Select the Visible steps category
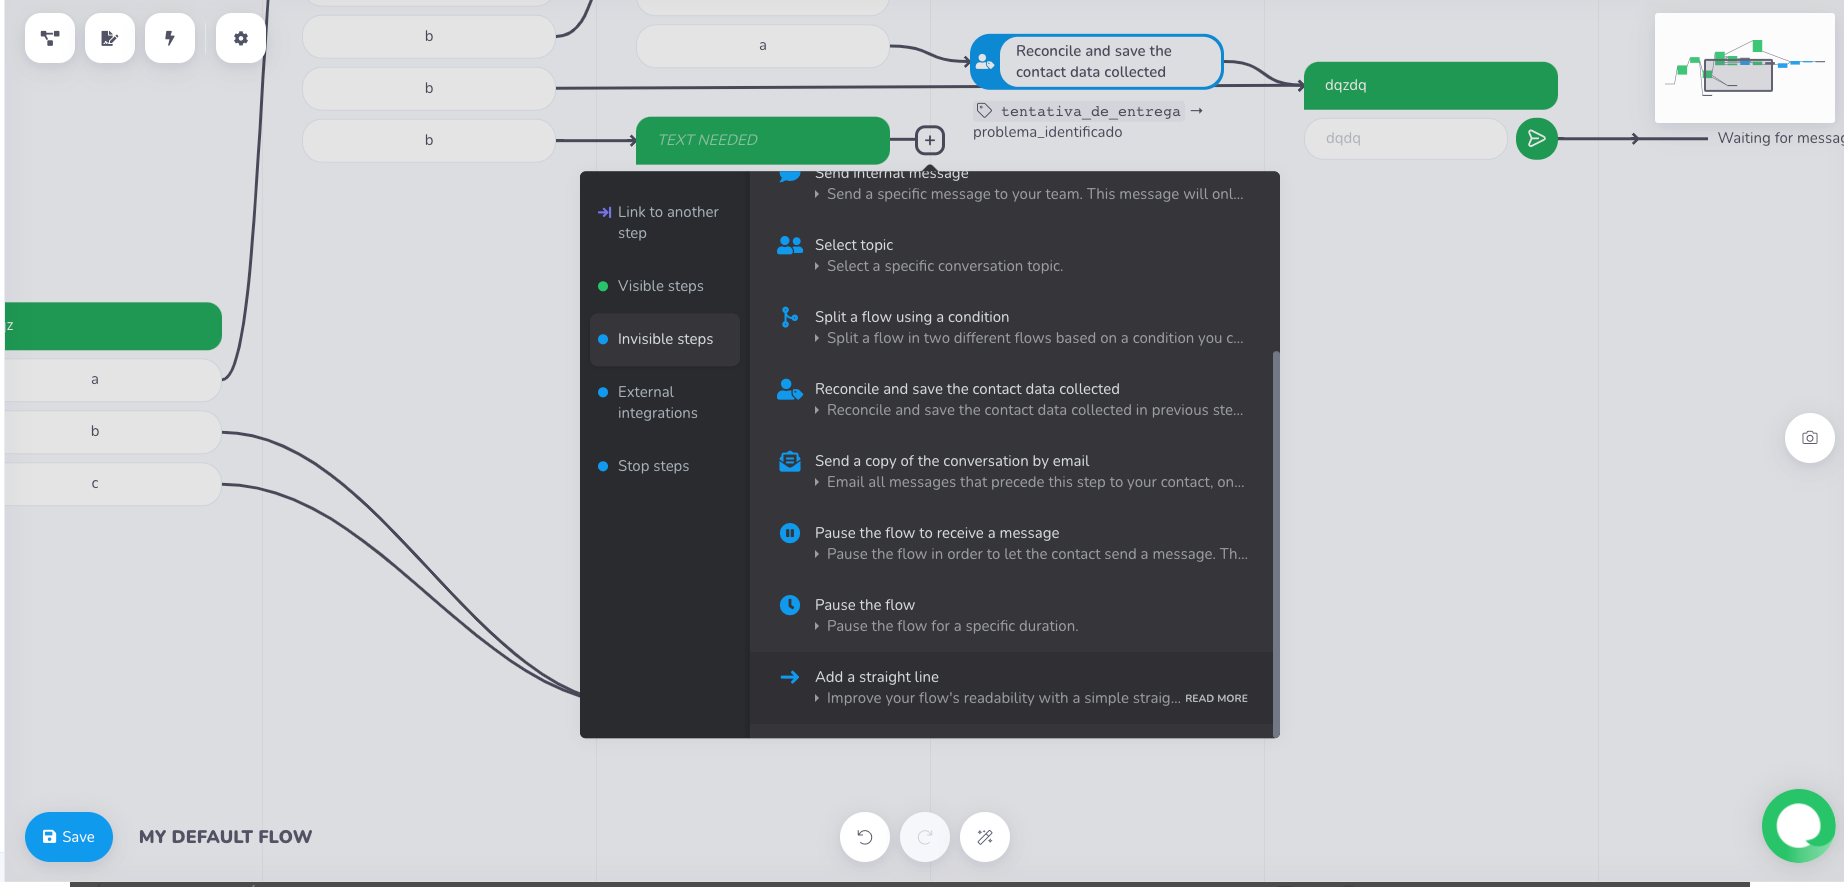 (660, 286)
